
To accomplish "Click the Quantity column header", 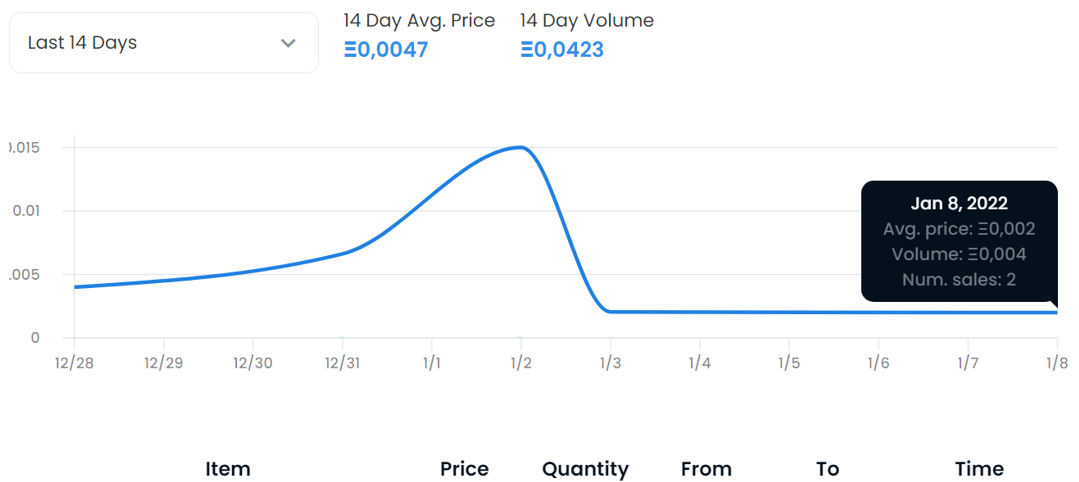I will (x=585, y=469).
